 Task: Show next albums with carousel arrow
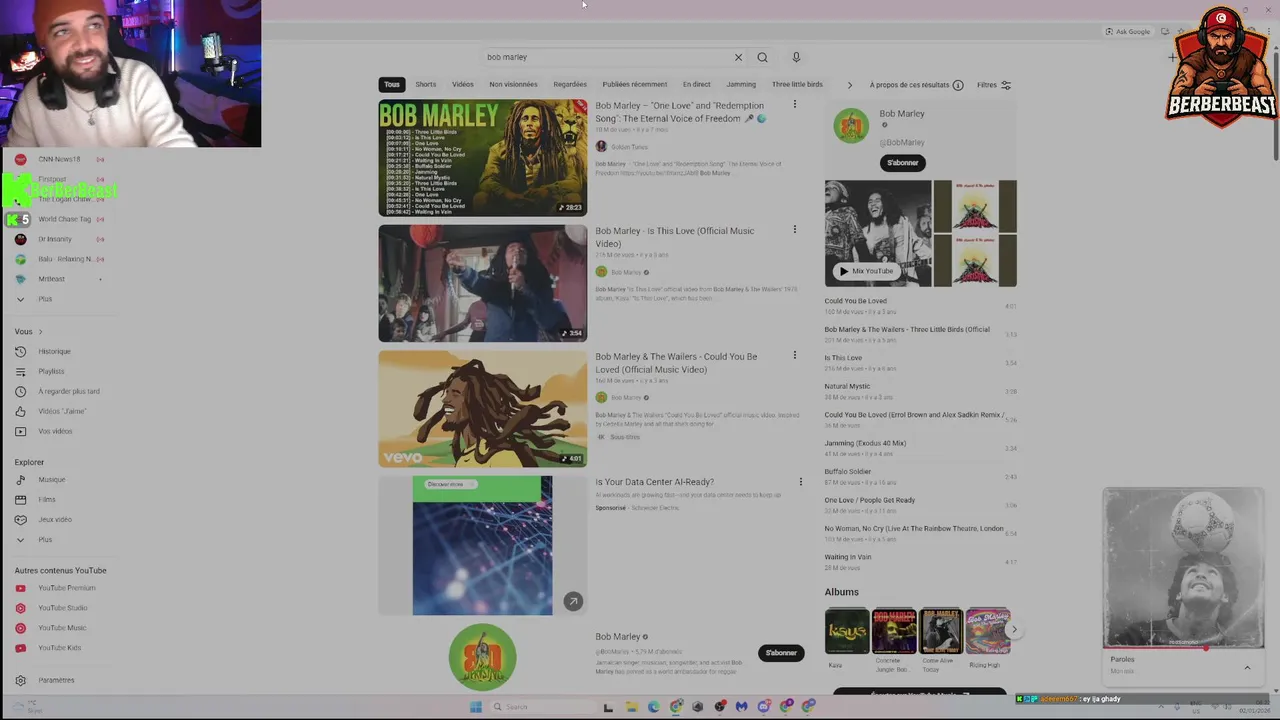[x=1013, y=630]
